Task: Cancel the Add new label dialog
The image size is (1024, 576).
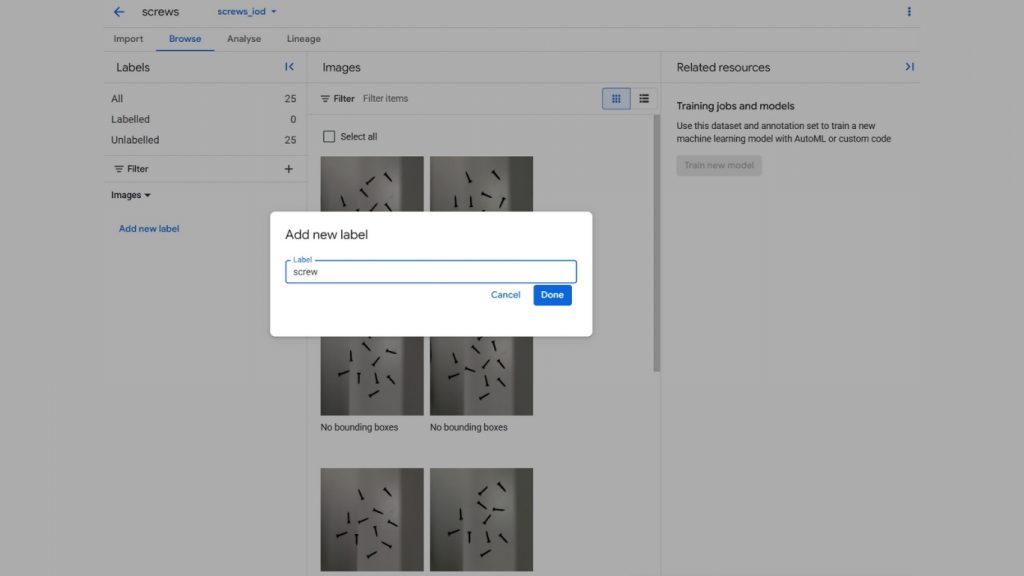Action: point(505,295)
